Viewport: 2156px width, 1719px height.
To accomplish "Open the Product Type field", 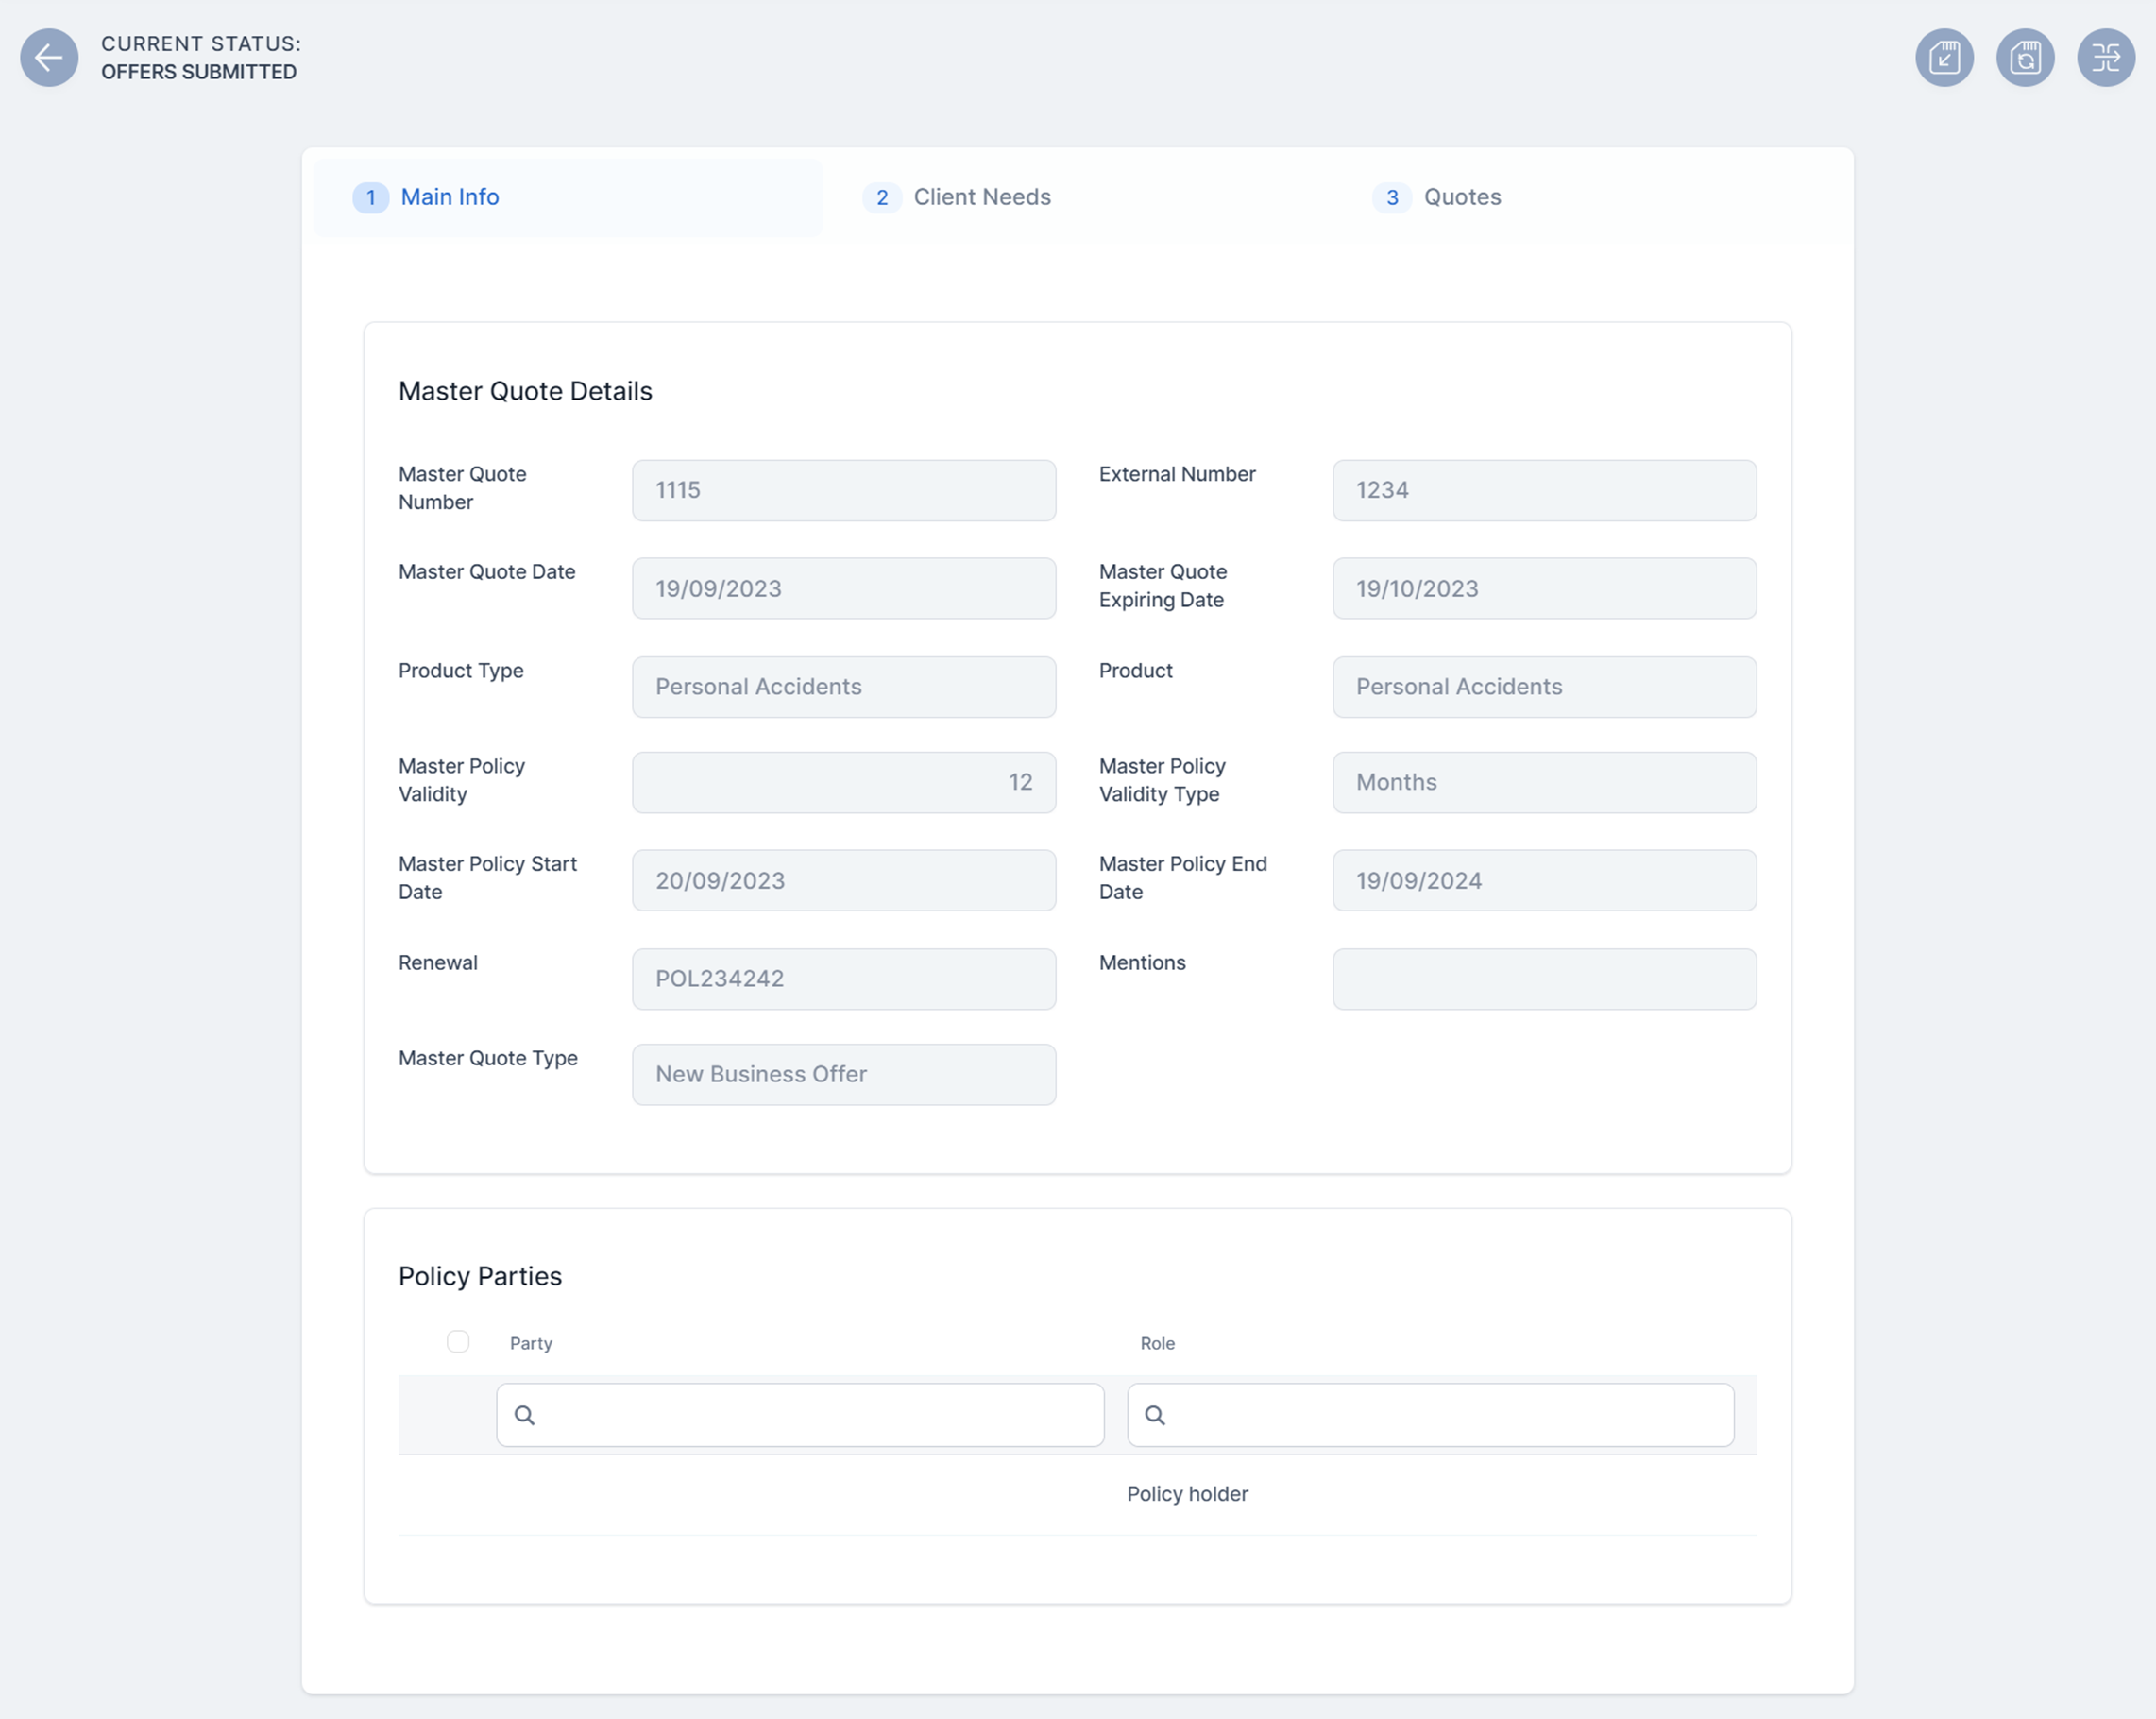I will (x=843, y=686).
